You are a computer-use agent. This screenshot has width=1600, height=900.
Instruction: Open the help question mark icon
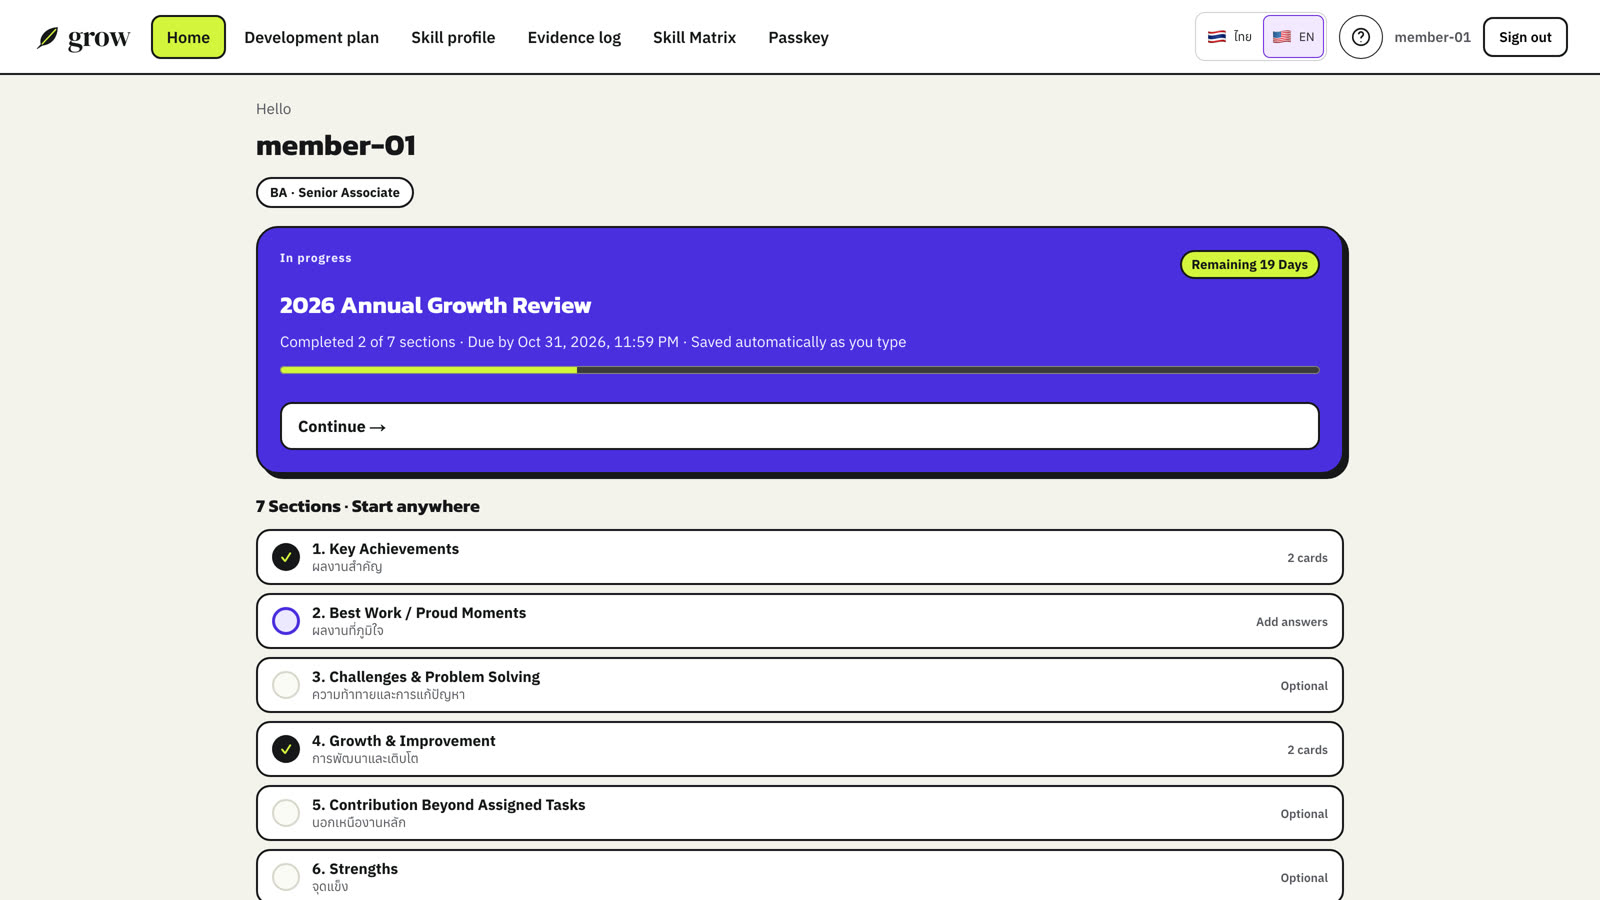point(1360,37)
